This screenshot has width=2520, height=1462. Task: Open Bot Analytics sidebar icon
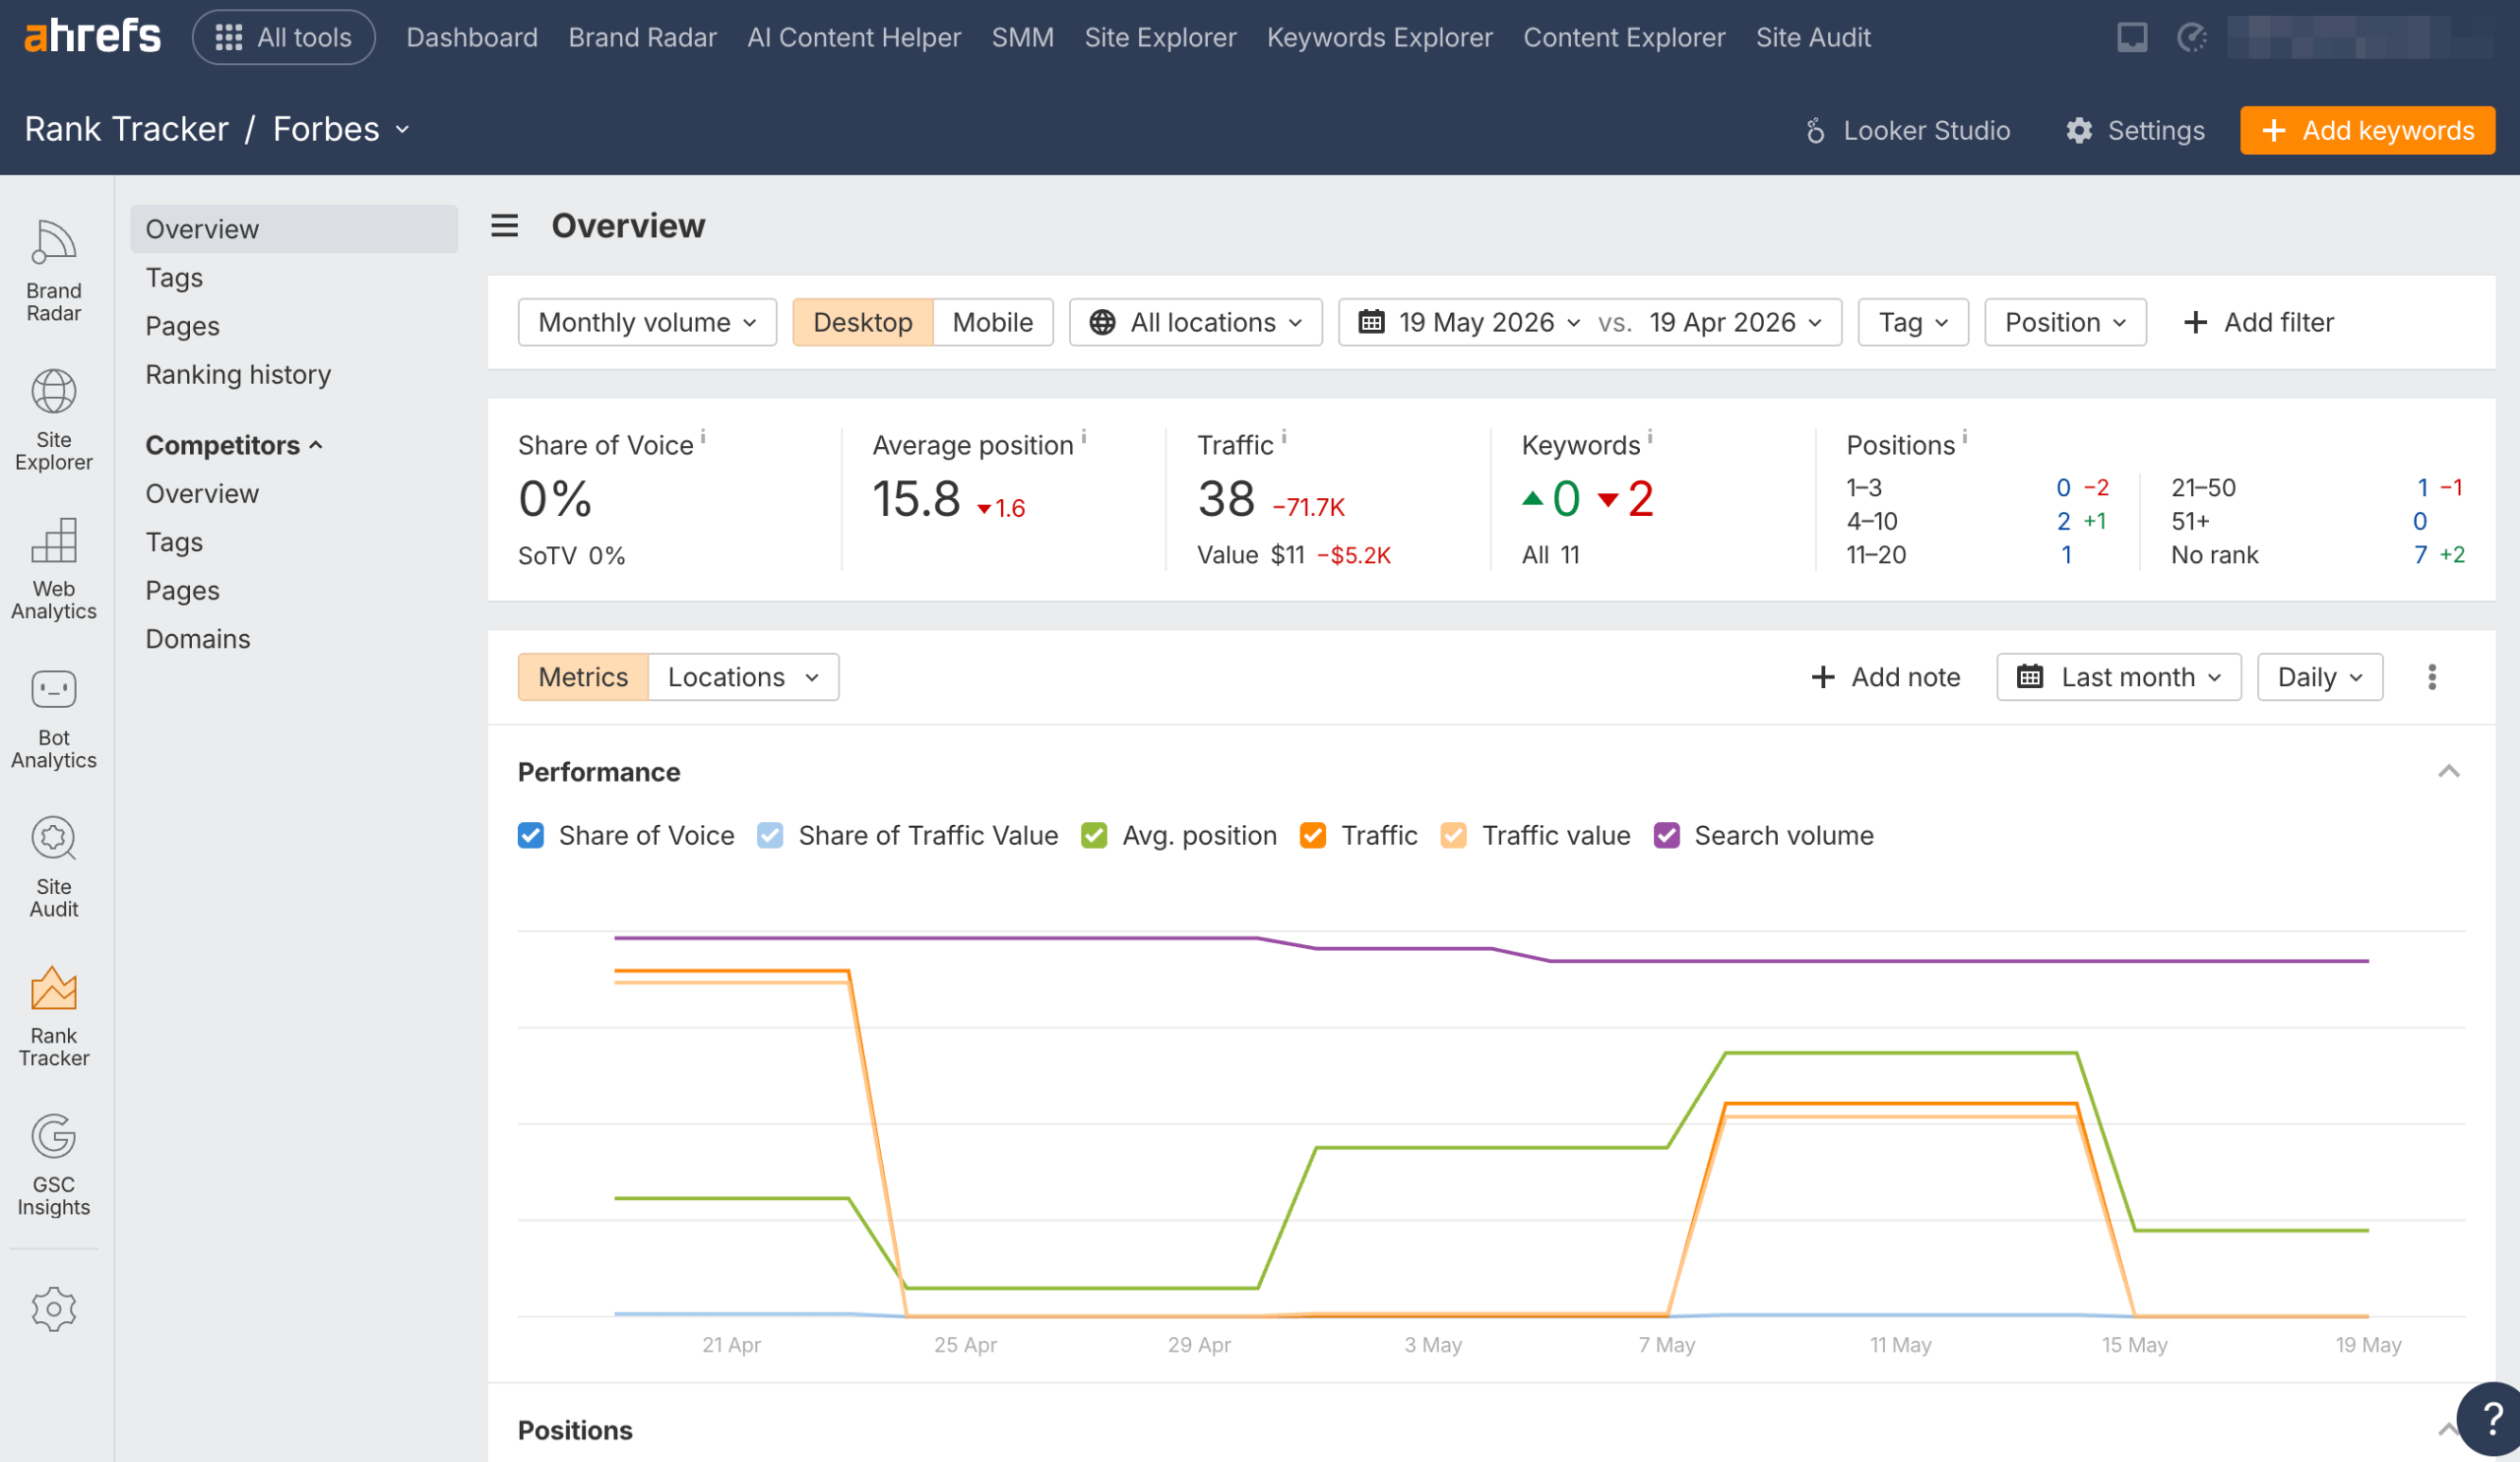(x=54, y=718)
